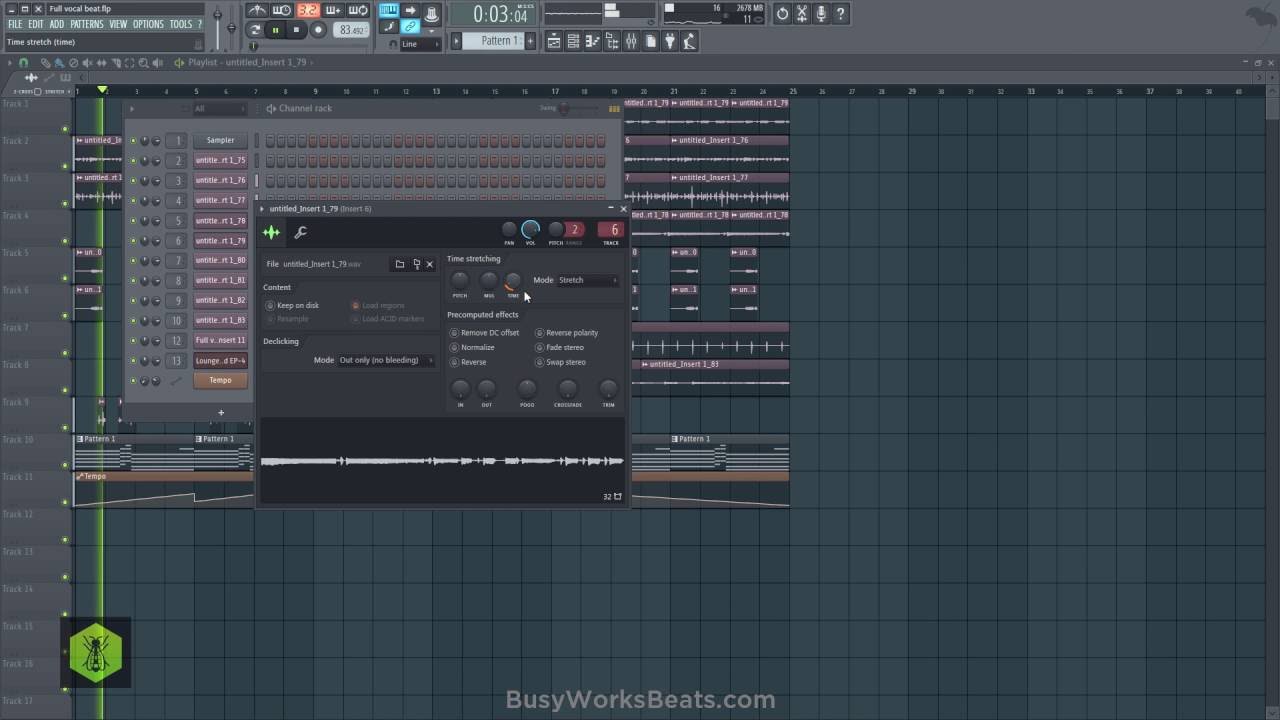
Task: Open the TOOLS menu
Action: (181, 24)
